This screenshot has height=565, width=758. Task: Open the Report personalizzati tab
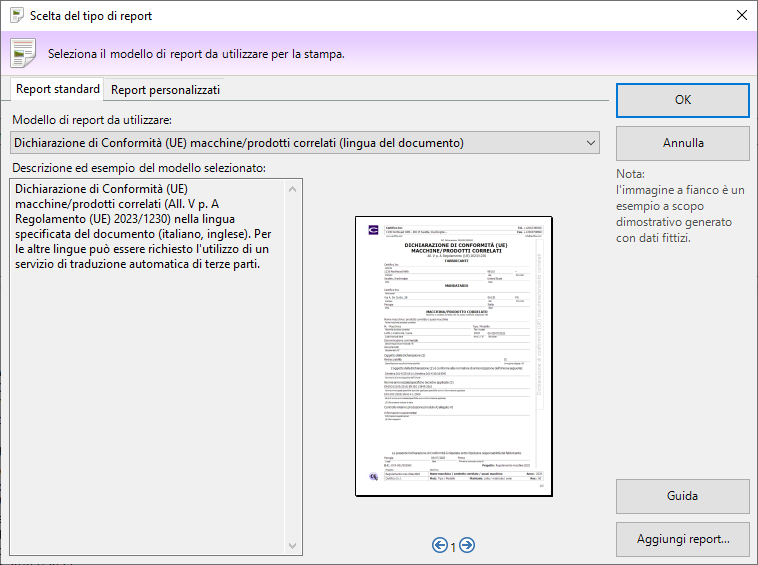click(165, 90)
